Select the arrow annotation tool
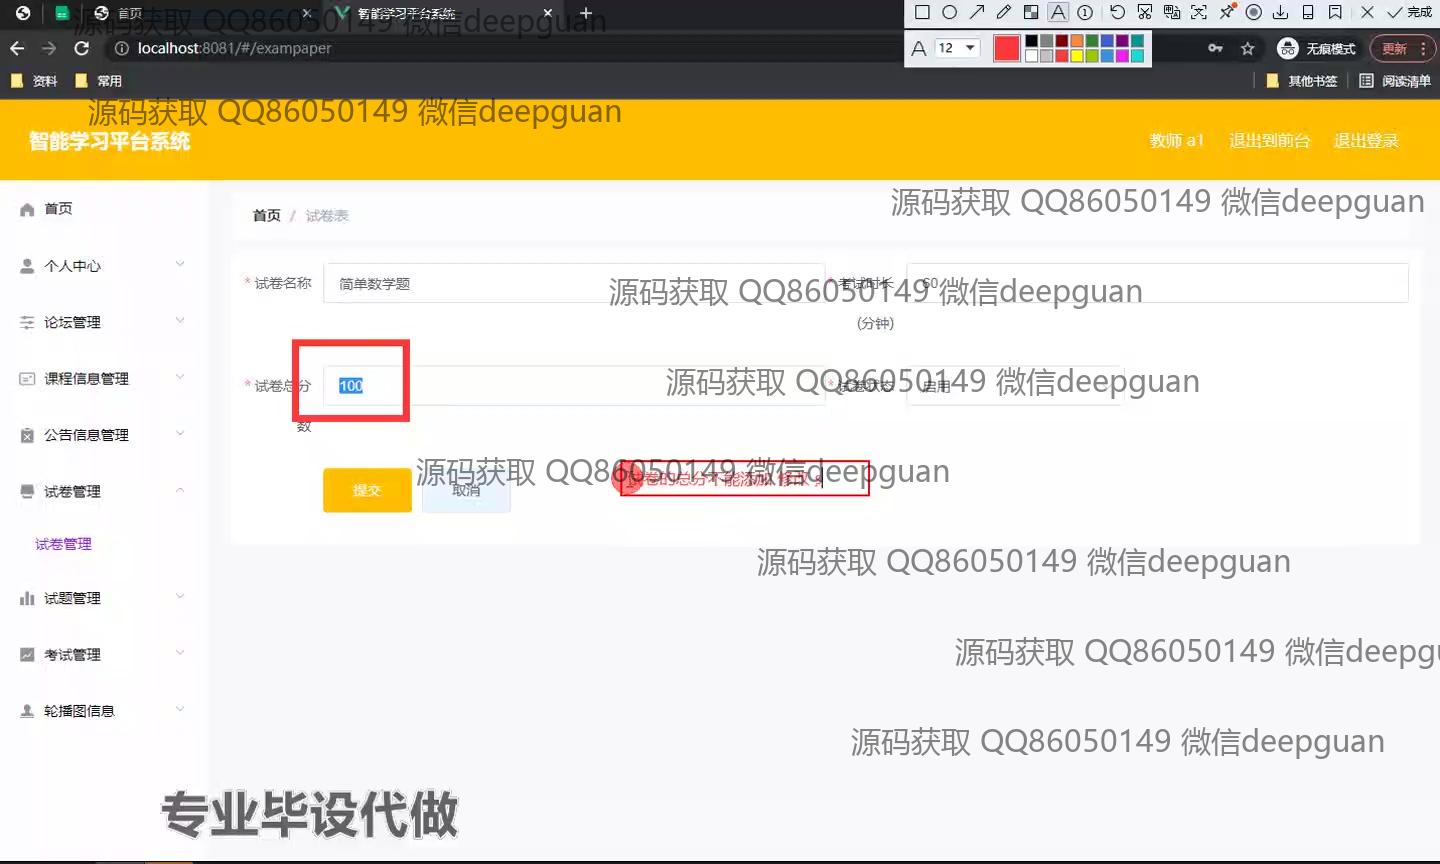The height and width of the screenshot is (864, 1440). pyautogui.click(x=977, y=13)
